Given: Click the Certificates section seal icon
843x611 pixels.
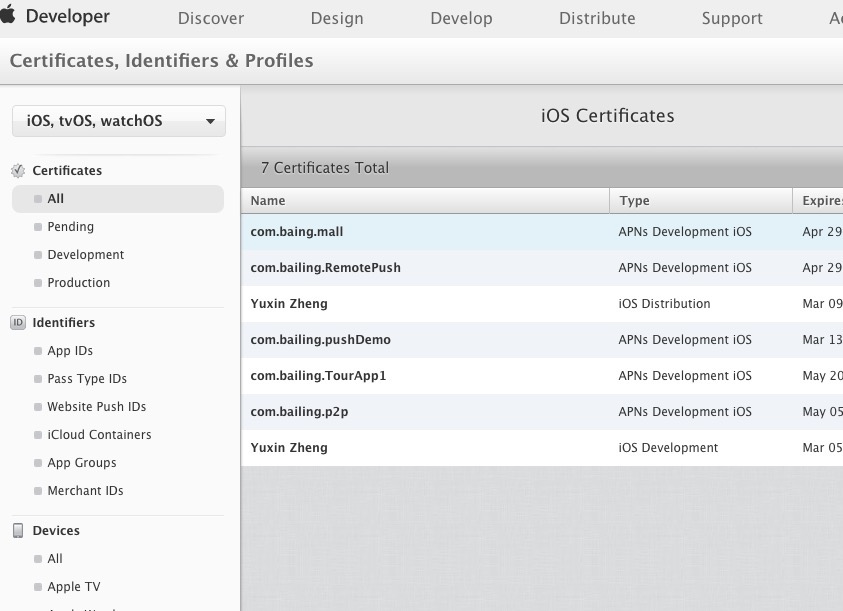Looking at the screenshot, I should [x=18, y=170].
